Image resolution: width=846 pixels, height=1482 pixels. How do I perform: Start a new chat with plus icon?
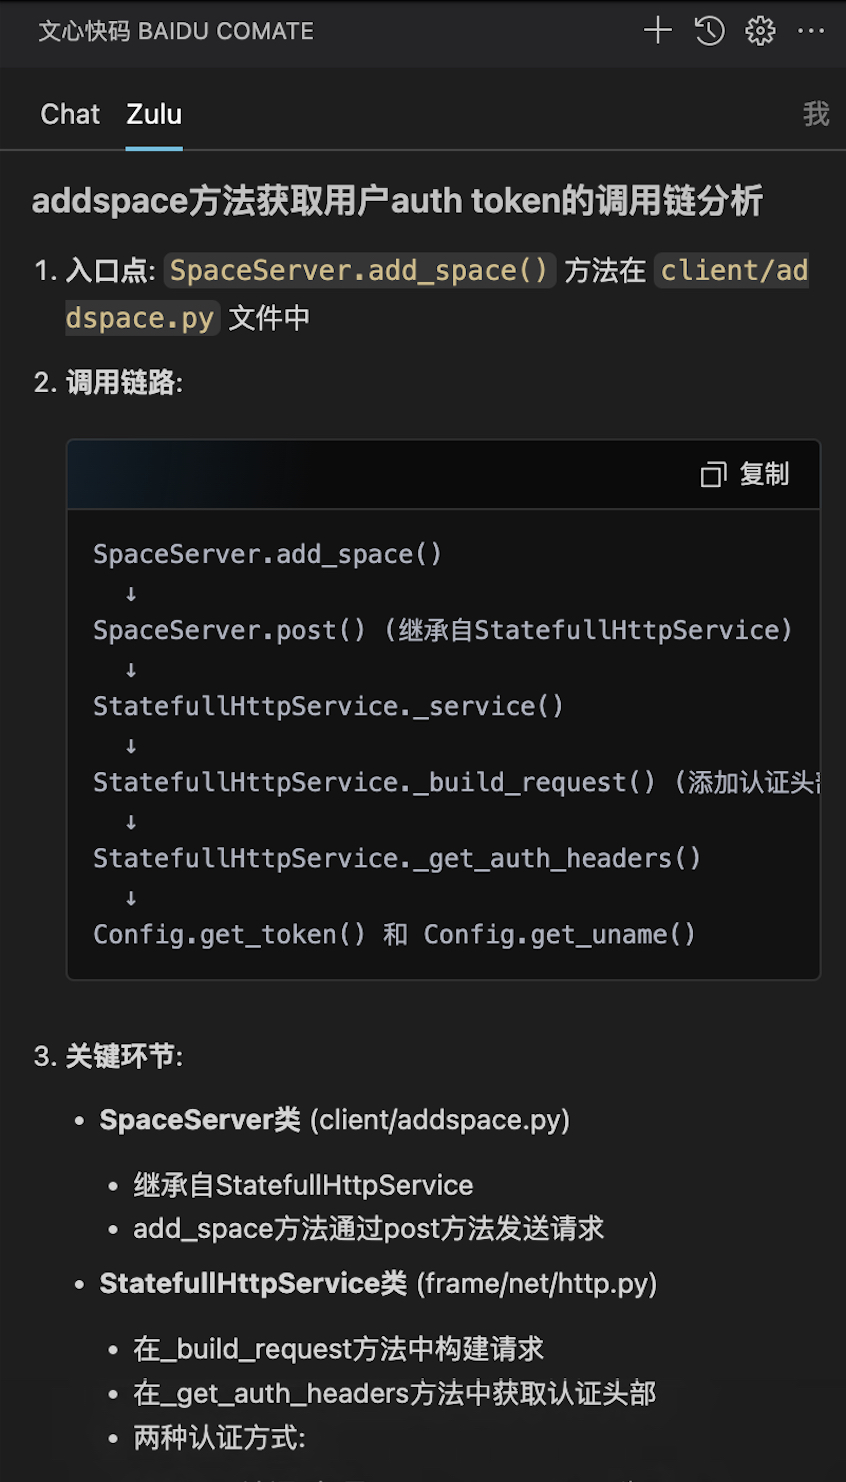click(x=657, y=30)
